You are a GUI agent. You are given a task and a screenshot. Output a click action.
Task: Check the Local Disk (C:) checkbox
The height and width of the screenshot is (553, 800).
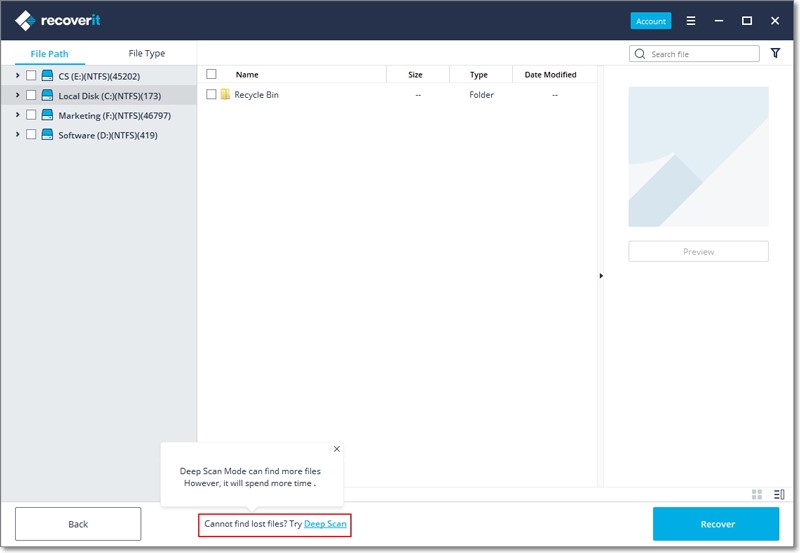[x=31, y=95]
